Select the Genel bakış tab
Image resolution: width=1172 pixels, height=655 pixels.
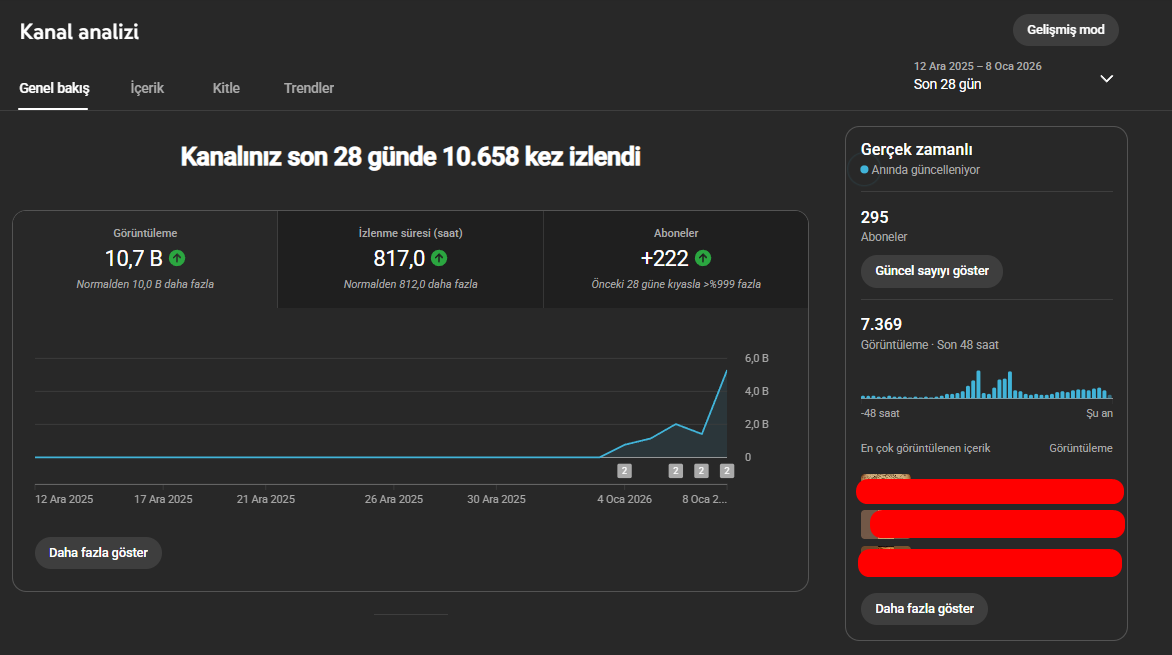pyautogui.click(x=54, y=88)
